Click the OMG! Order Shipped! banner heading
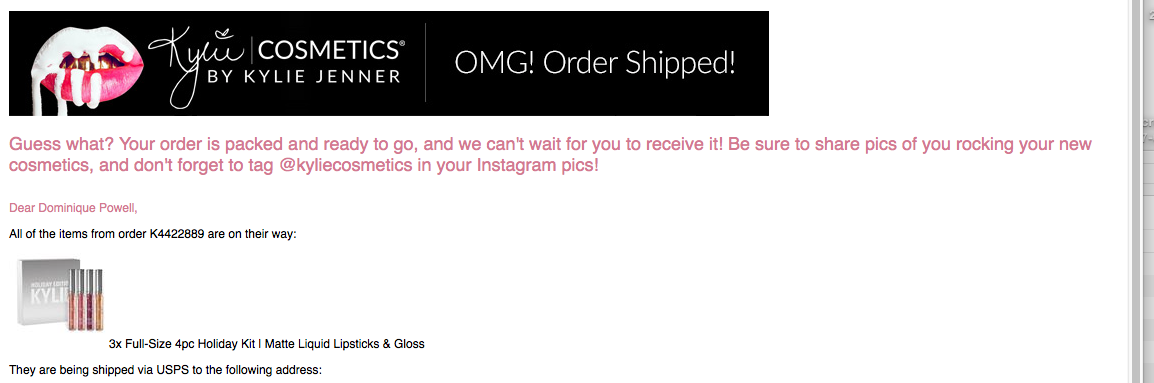 (595, 63)
